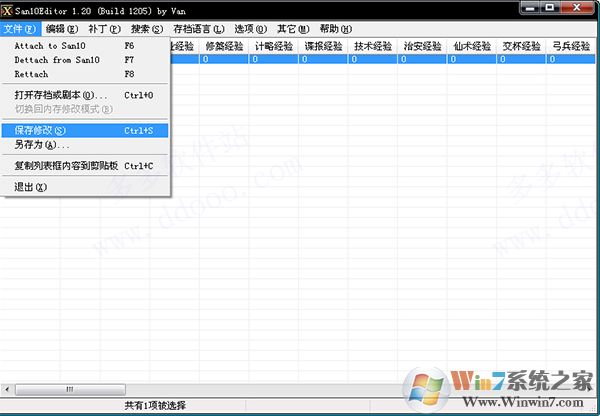Select the '技术经验' cell in highlighted row

[x=373, y=59]
